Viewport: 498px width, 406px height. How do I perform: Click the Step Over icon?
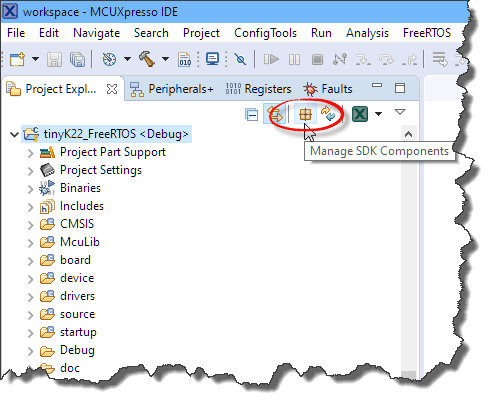(386, 60)
